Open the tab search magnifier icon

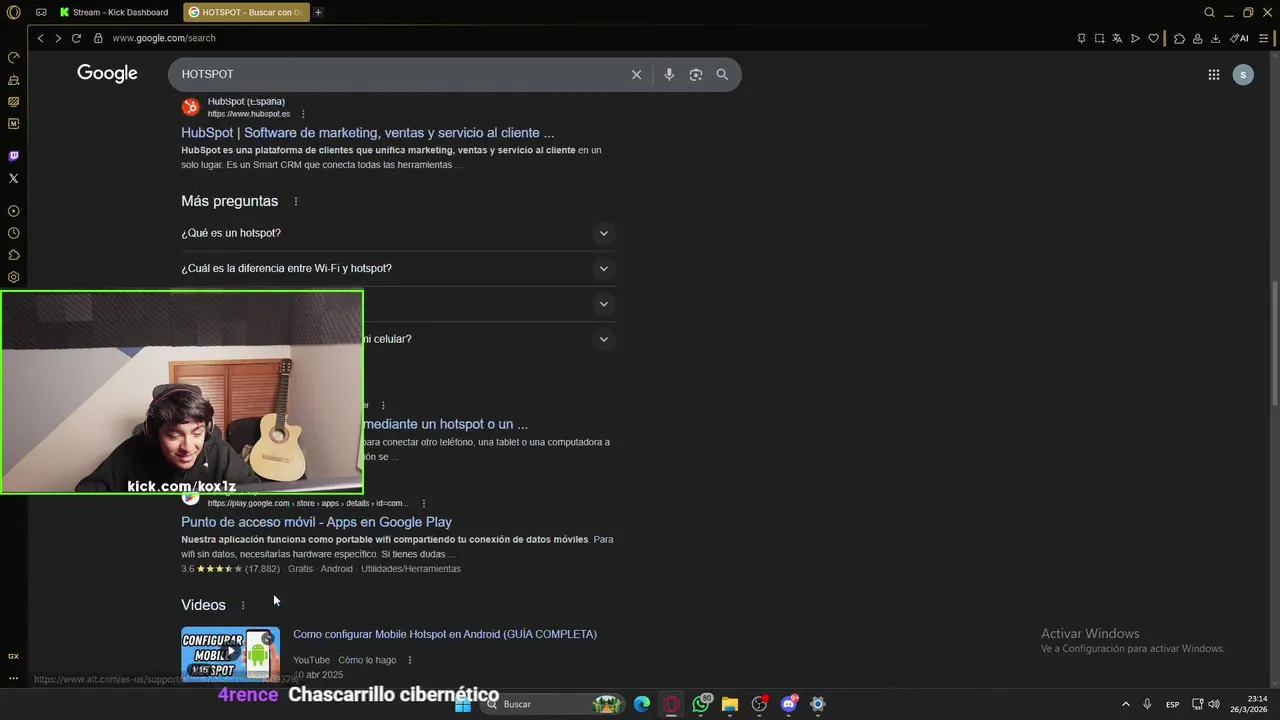tap(1209, 12)
